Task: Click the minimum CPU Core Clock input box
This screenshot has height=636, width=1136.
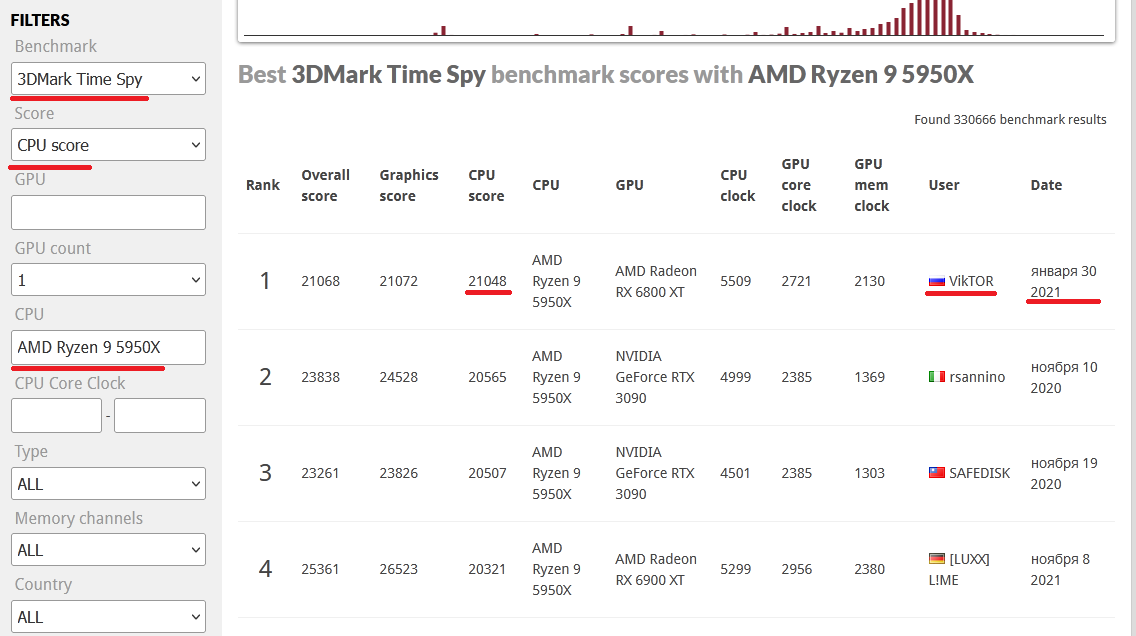Action: (56, 416)
